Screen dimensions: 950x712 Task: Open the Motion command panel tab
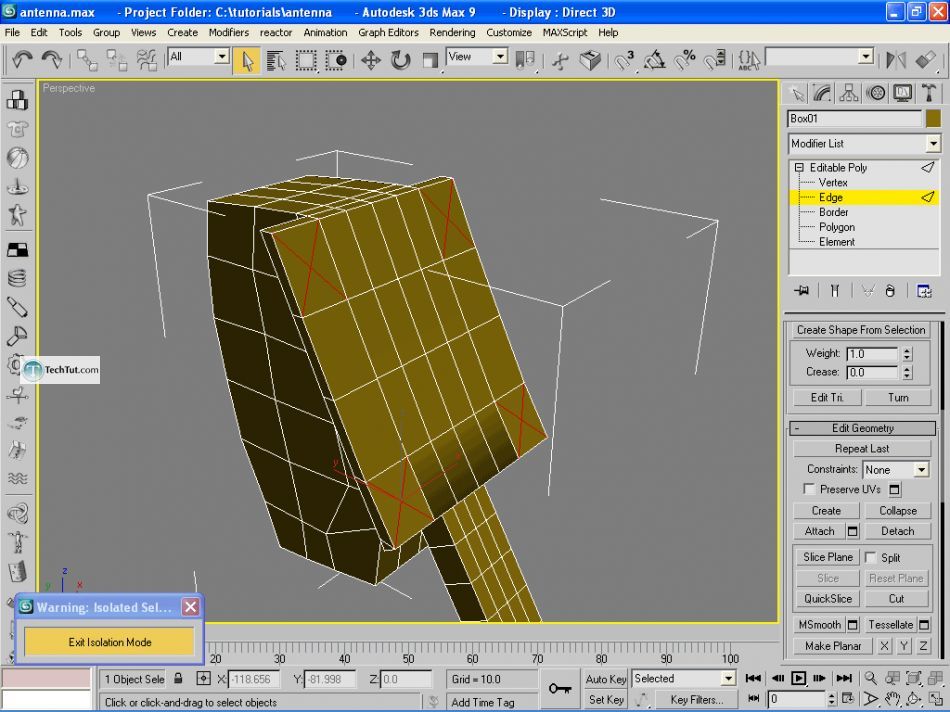click(x=875, y=93)
